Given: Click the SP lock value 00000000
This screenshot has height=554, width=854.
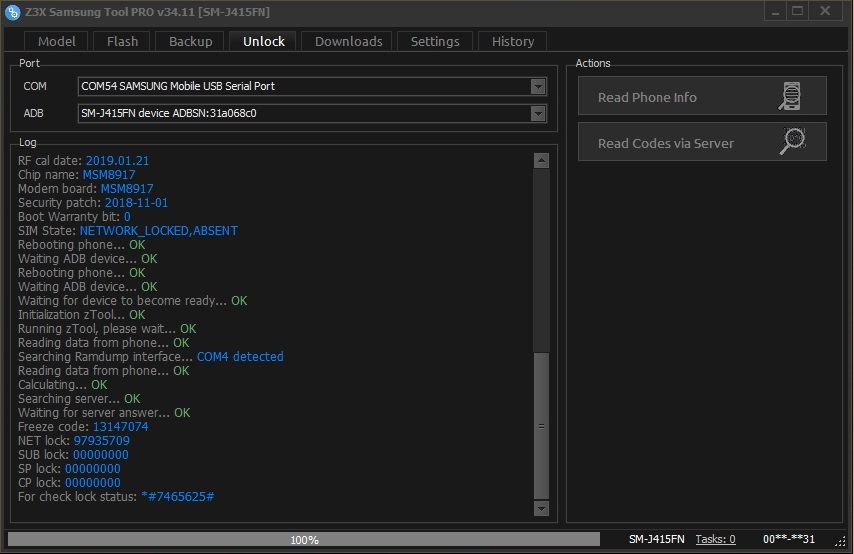Looking at the screenshot, I should point(93,469).
